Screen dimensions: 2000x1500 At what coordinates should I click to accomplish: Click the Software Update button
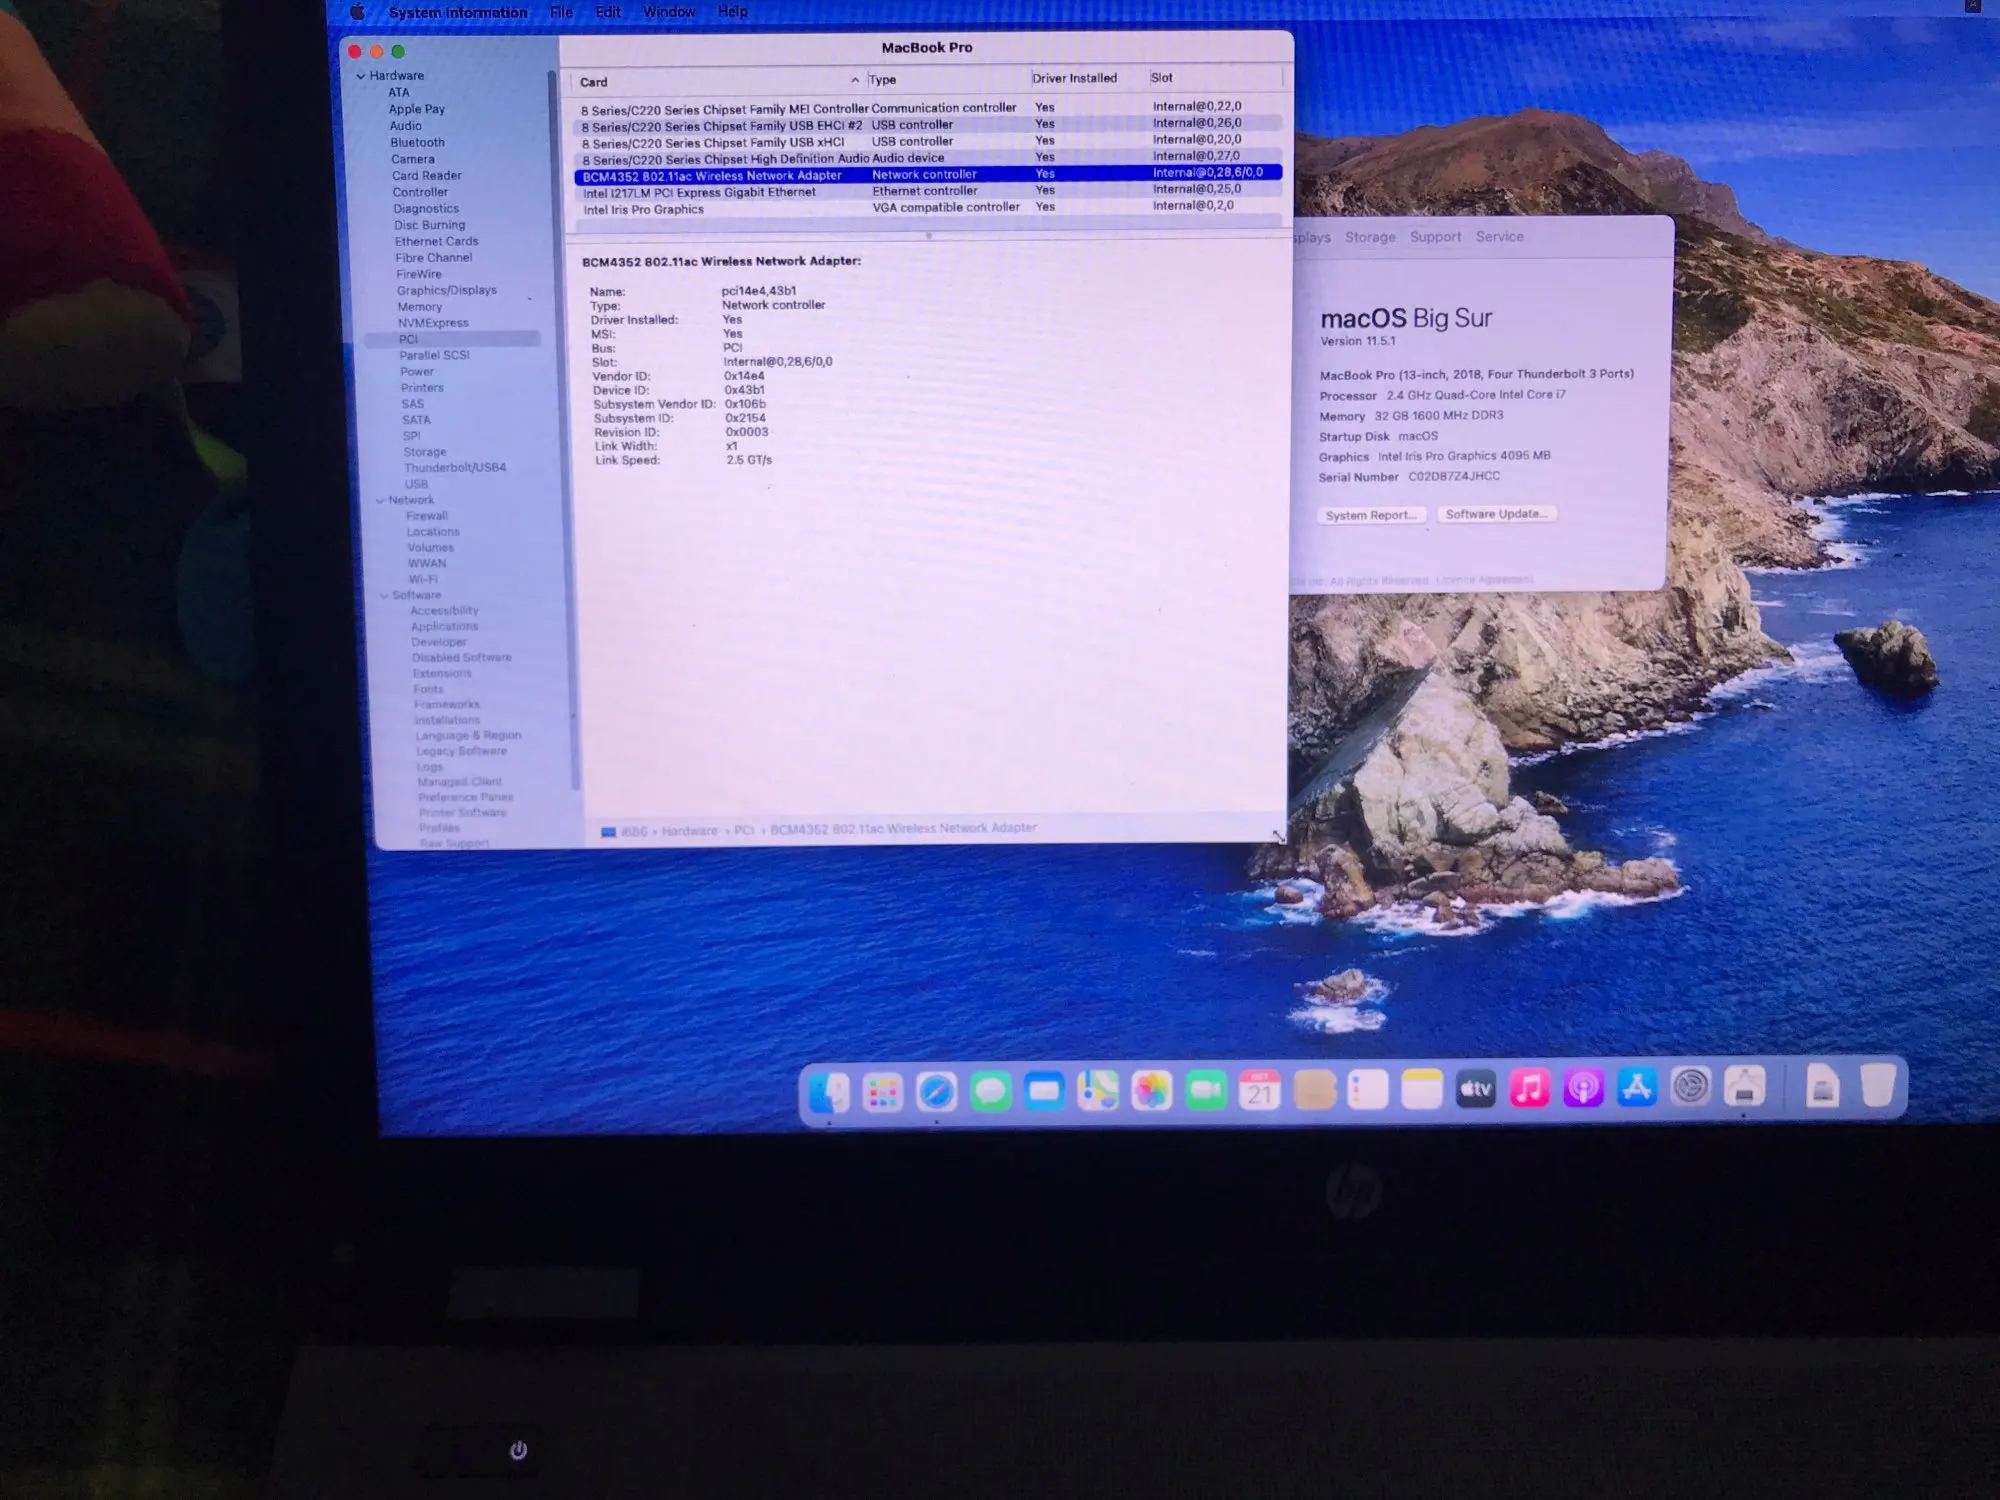(1496, 514)
